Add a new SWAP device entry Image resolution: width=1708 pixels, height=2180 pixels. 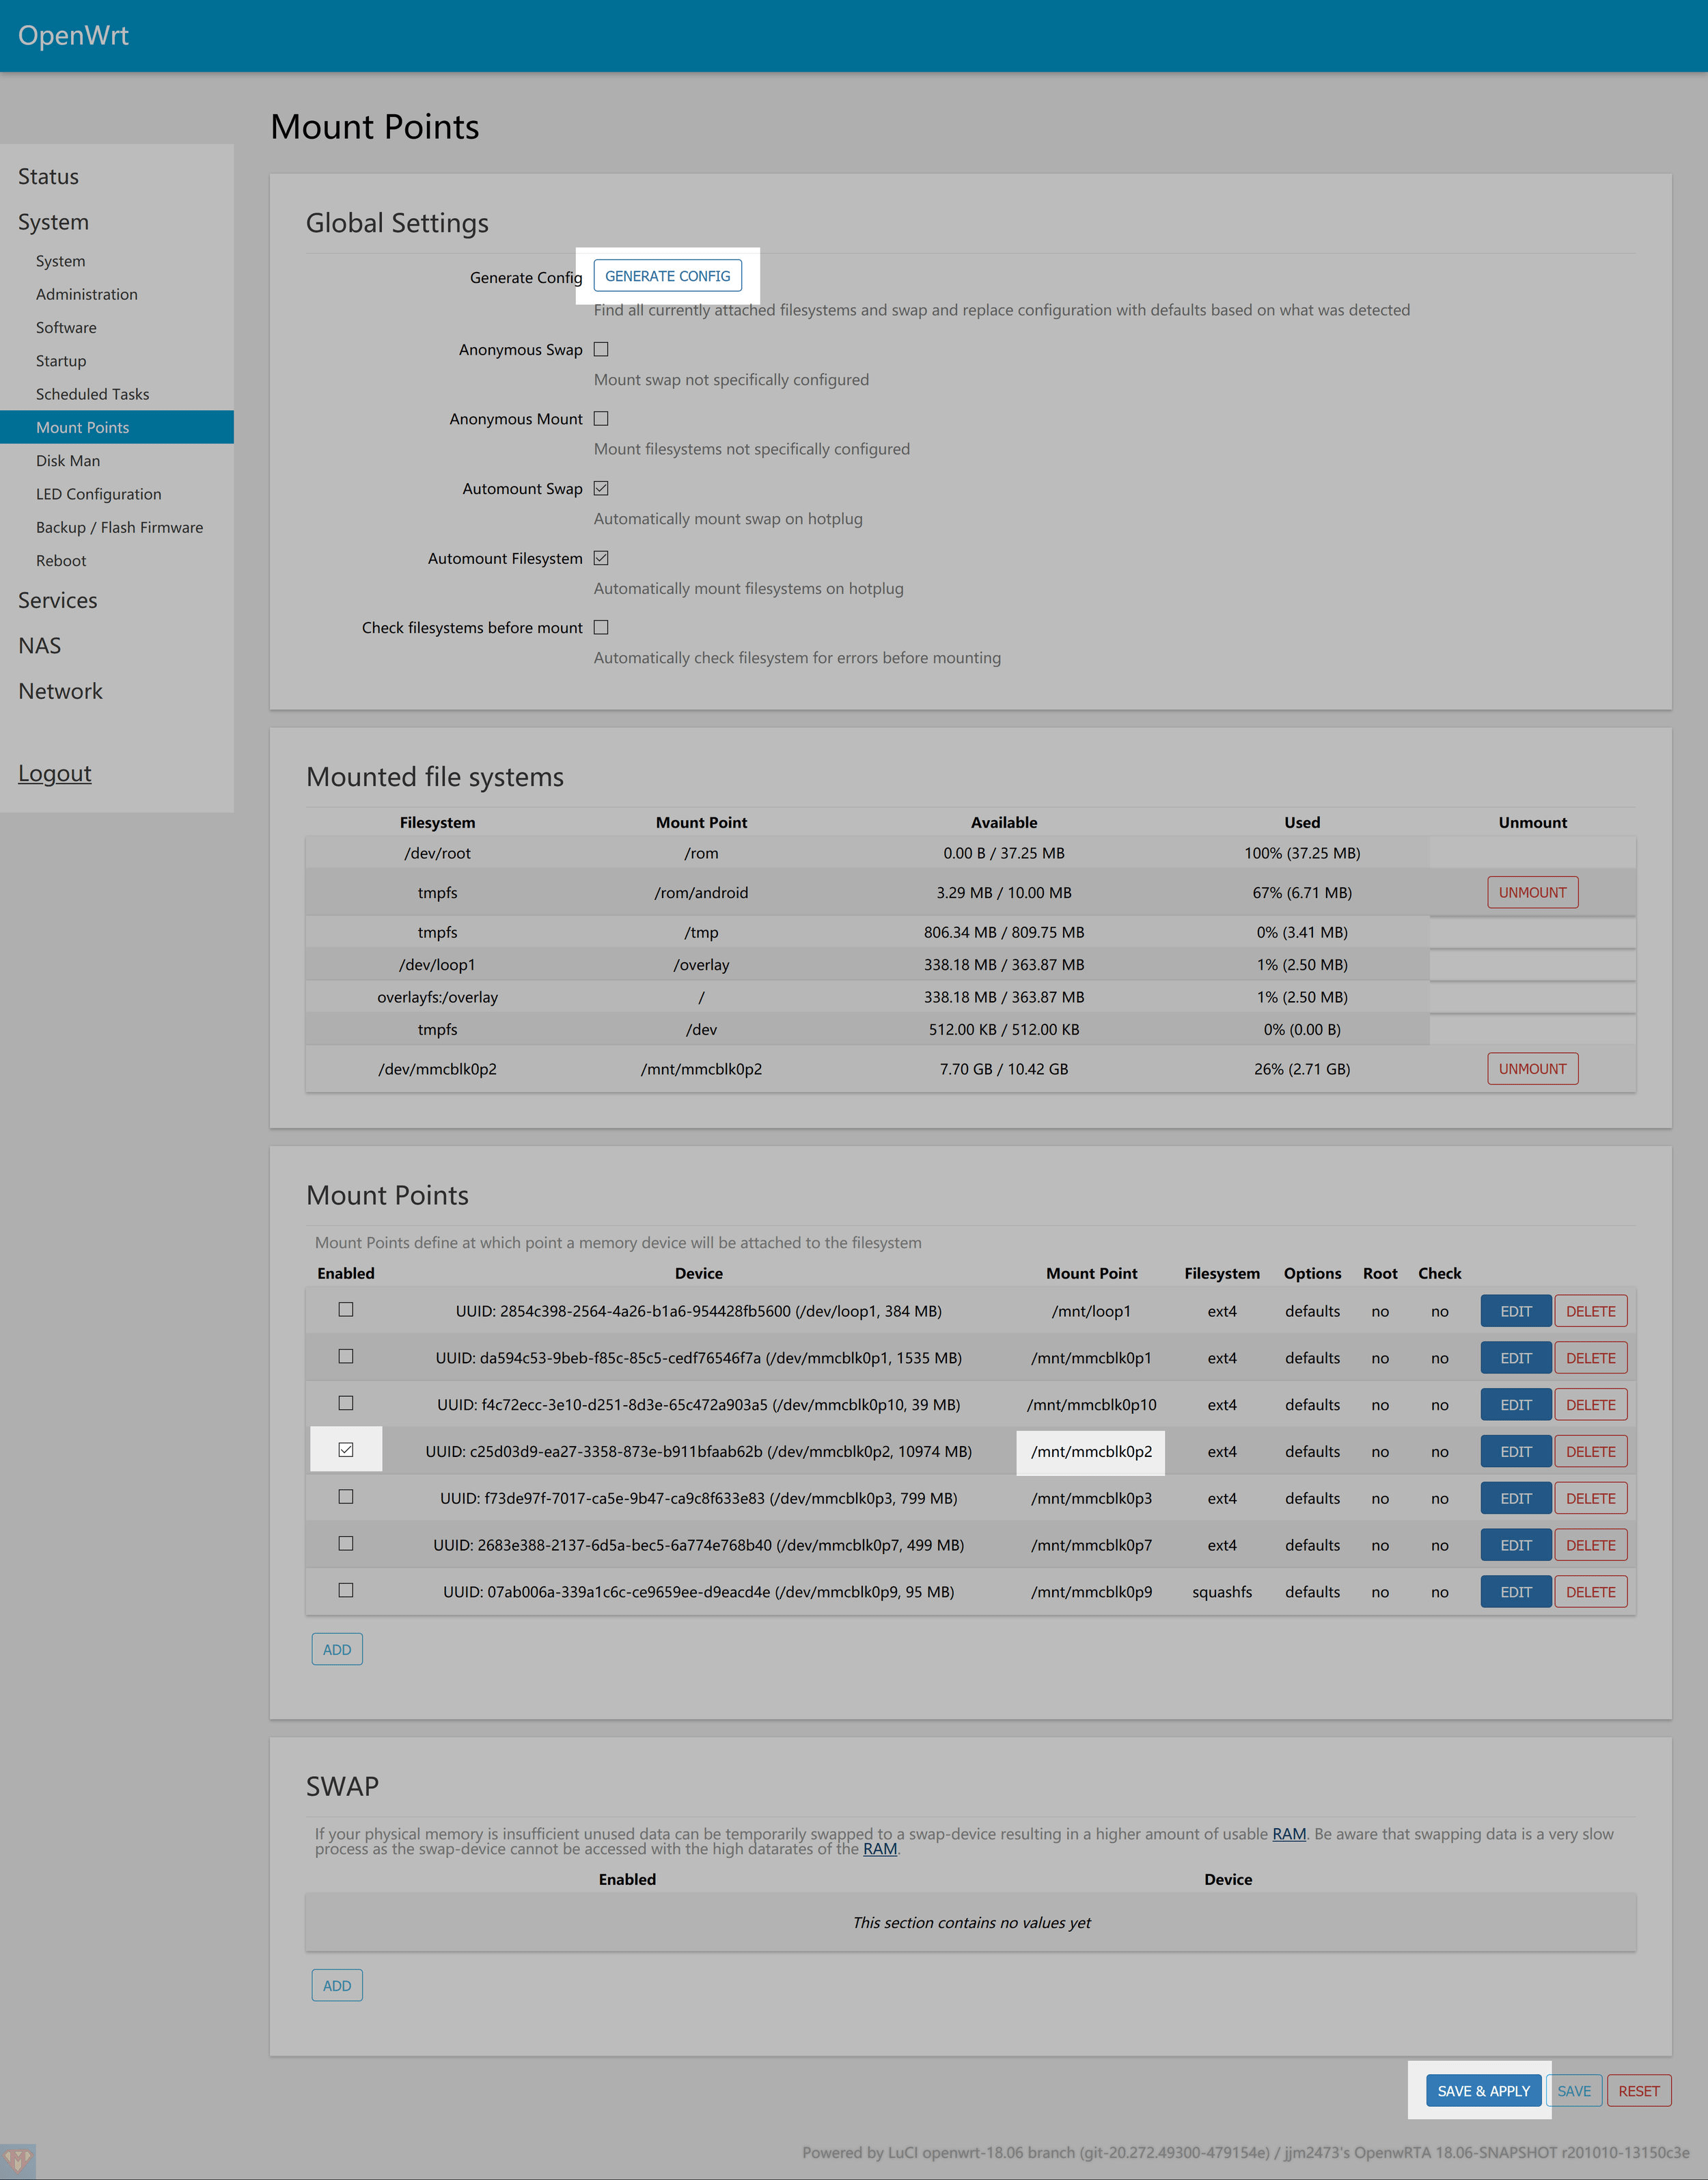(337, 1985)
